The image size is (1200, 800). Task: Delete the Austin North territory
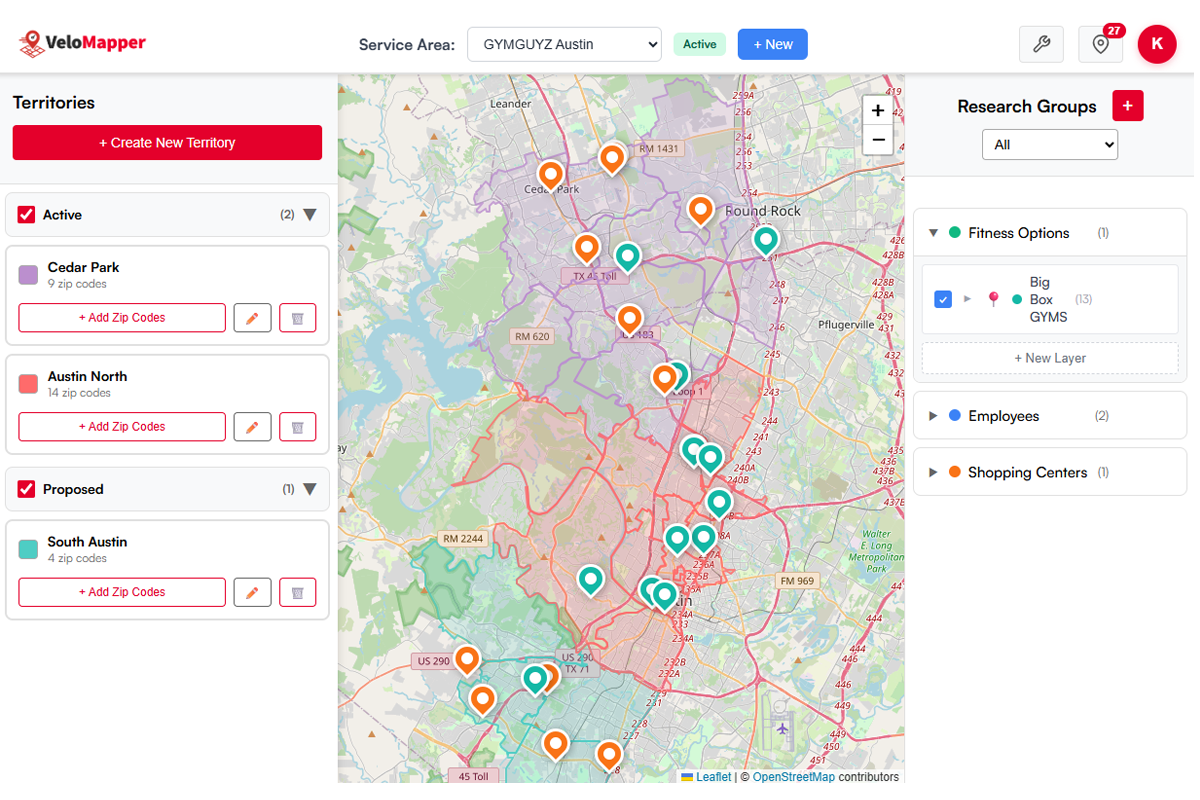(x=297, y=427)
